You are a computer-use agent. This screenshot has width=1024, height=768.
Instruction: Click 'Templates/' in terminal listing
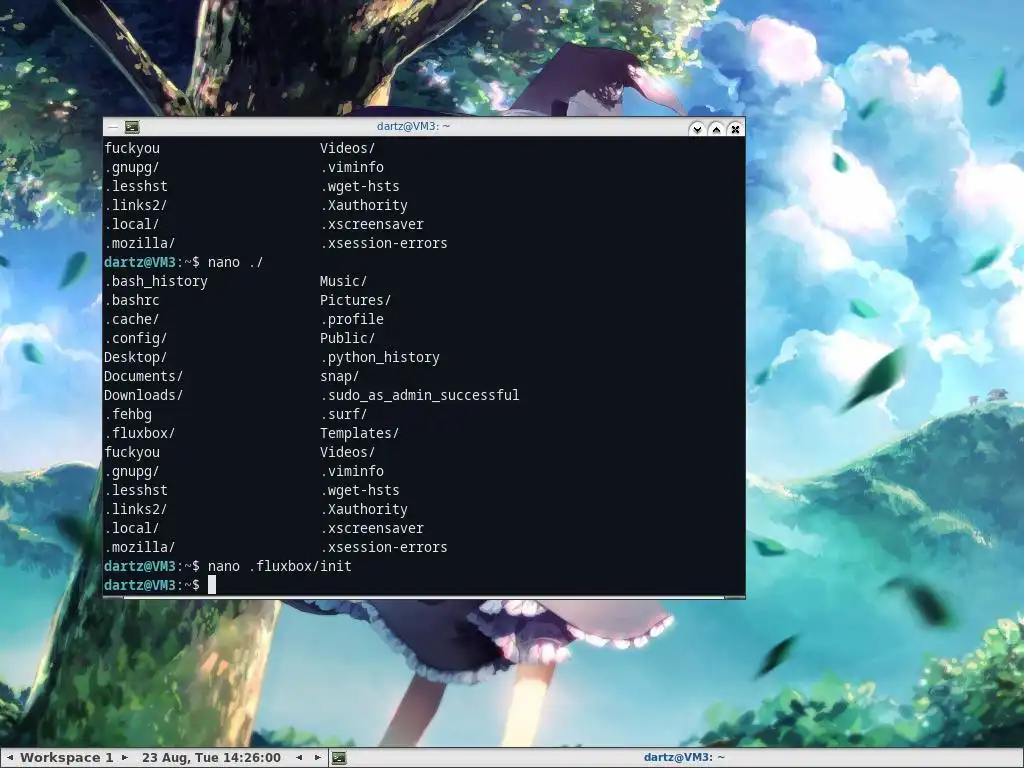pos(359,433)
